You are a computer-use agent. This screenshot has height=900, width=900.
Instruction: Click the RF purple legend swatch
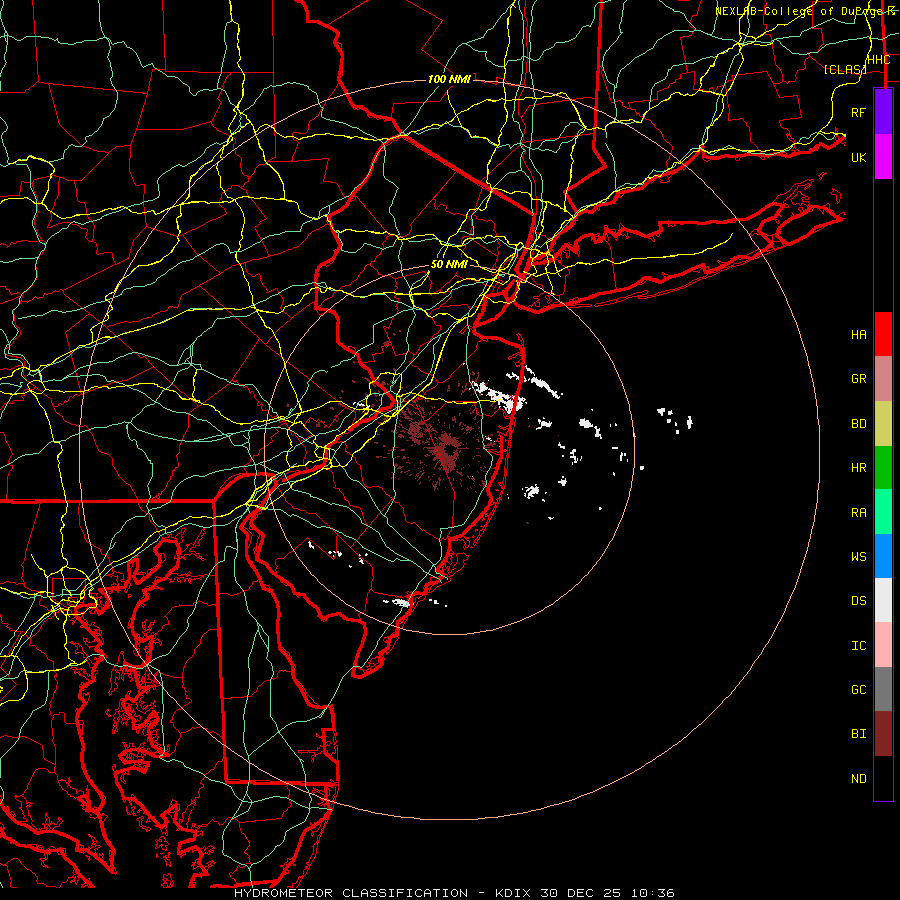pos(883,112)
